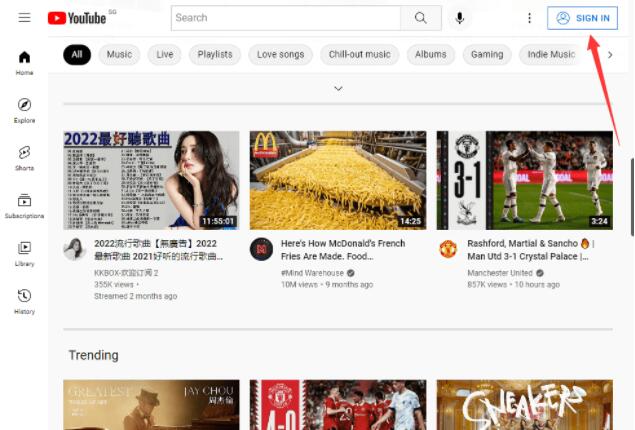This screenshot has height=430, width=635.
Task: Click the 3:24 duration badge
Action: (x=599, y=221)
